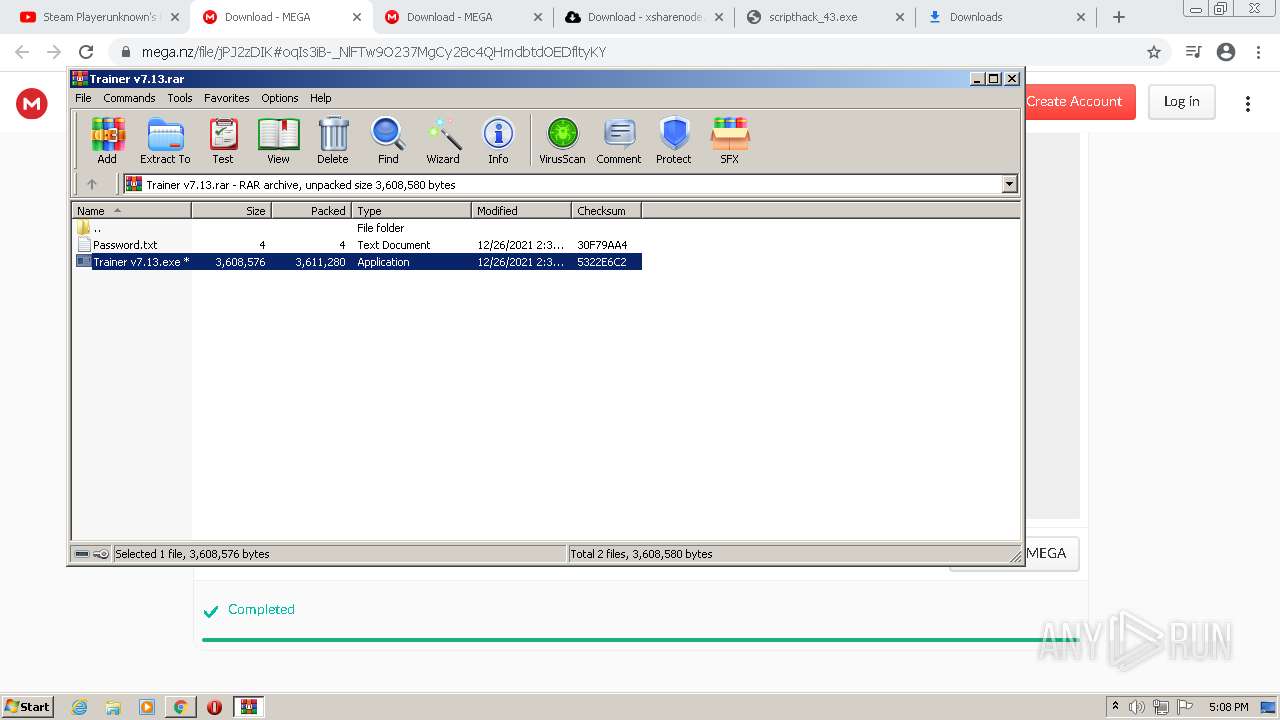Click the taskbar clock showing 5:08 PM
This screenshot has height=720, width=1280.
[x=1228, y=707]
